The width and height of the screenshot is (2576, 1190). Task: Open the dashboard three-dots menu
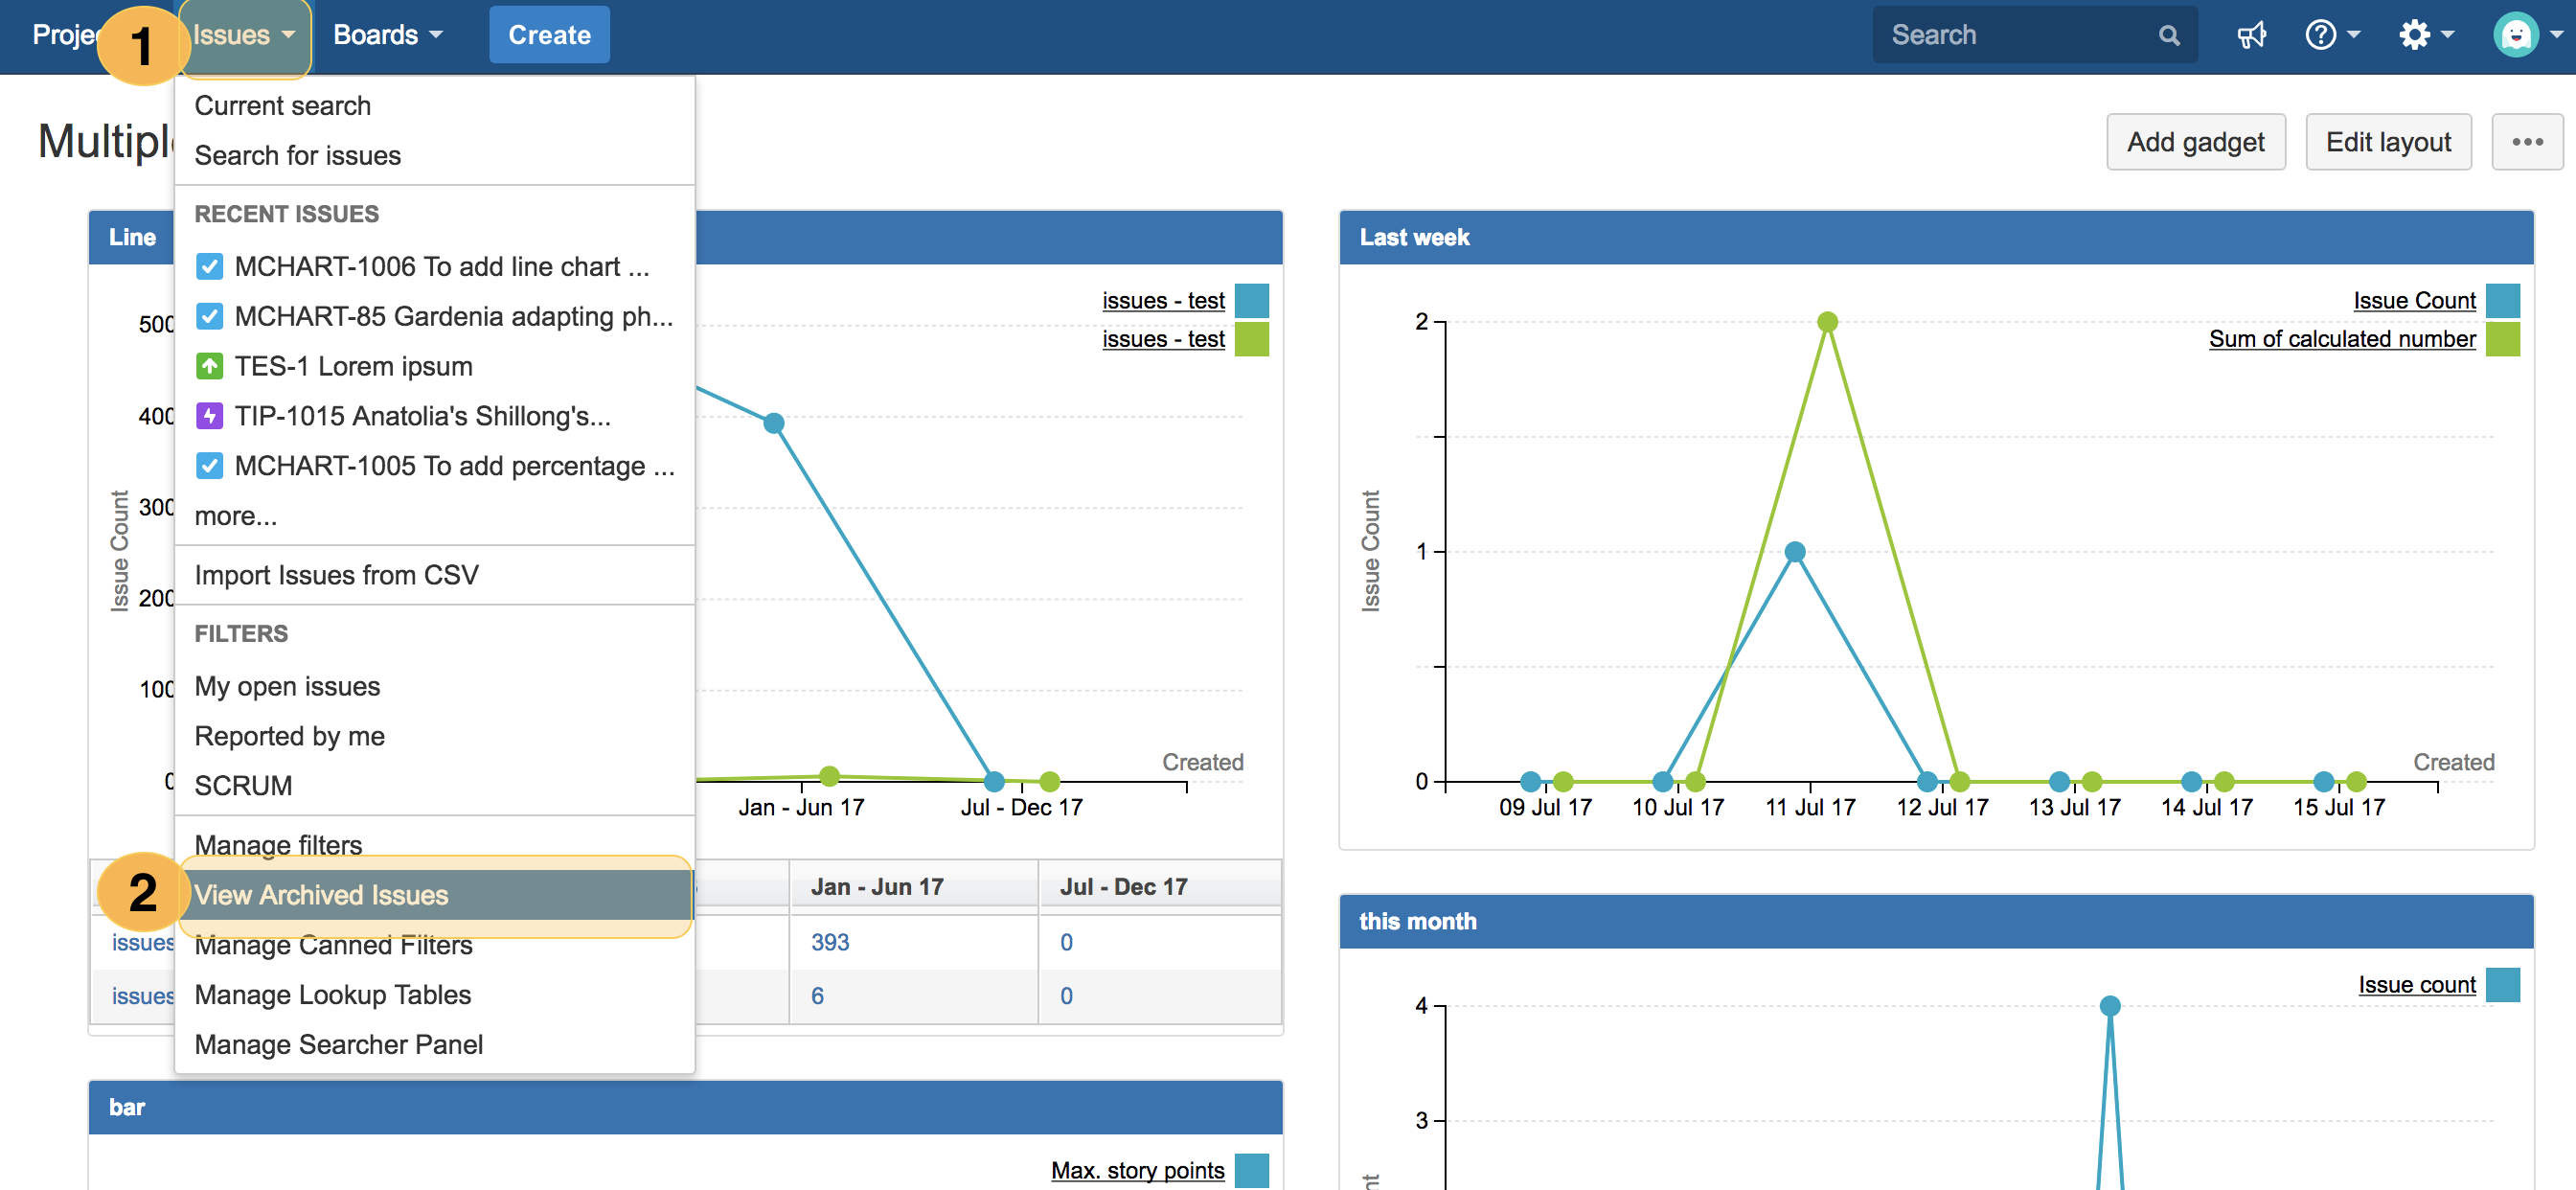coord(2526,142)
